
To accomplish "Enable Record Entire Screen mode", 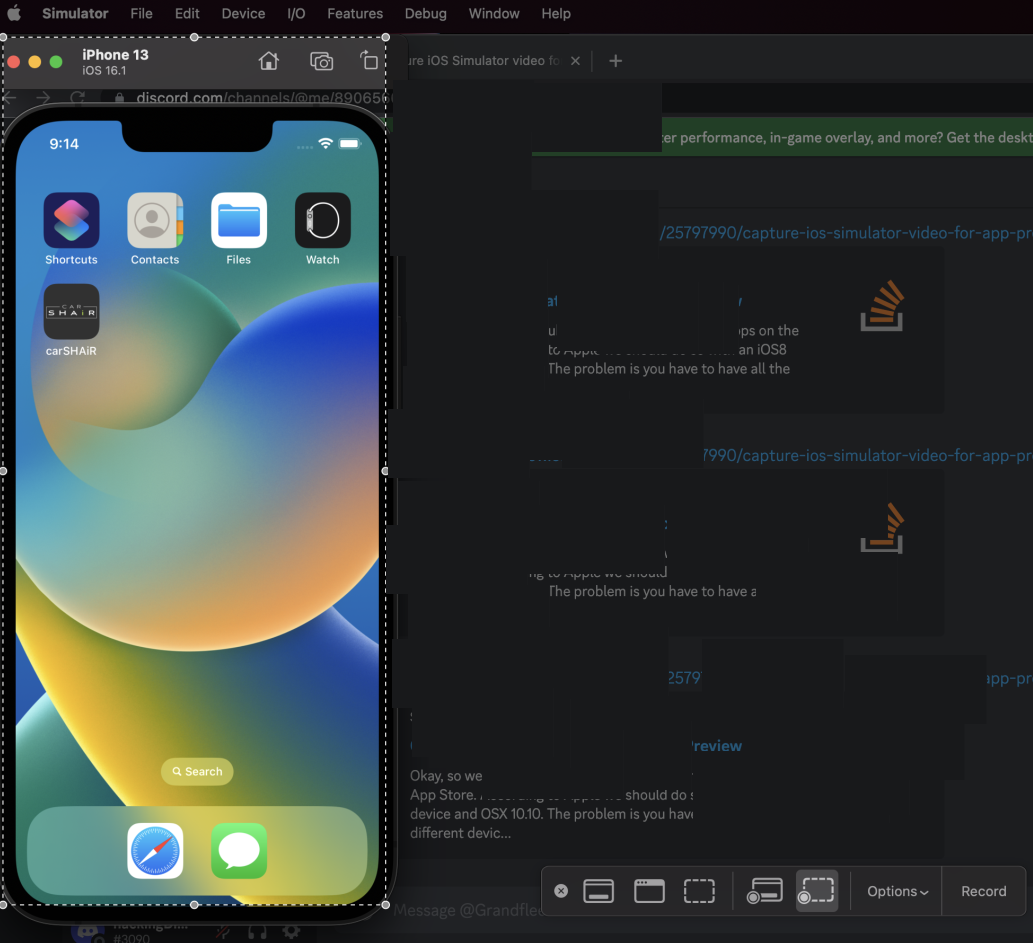I will (x=765, y=891).
